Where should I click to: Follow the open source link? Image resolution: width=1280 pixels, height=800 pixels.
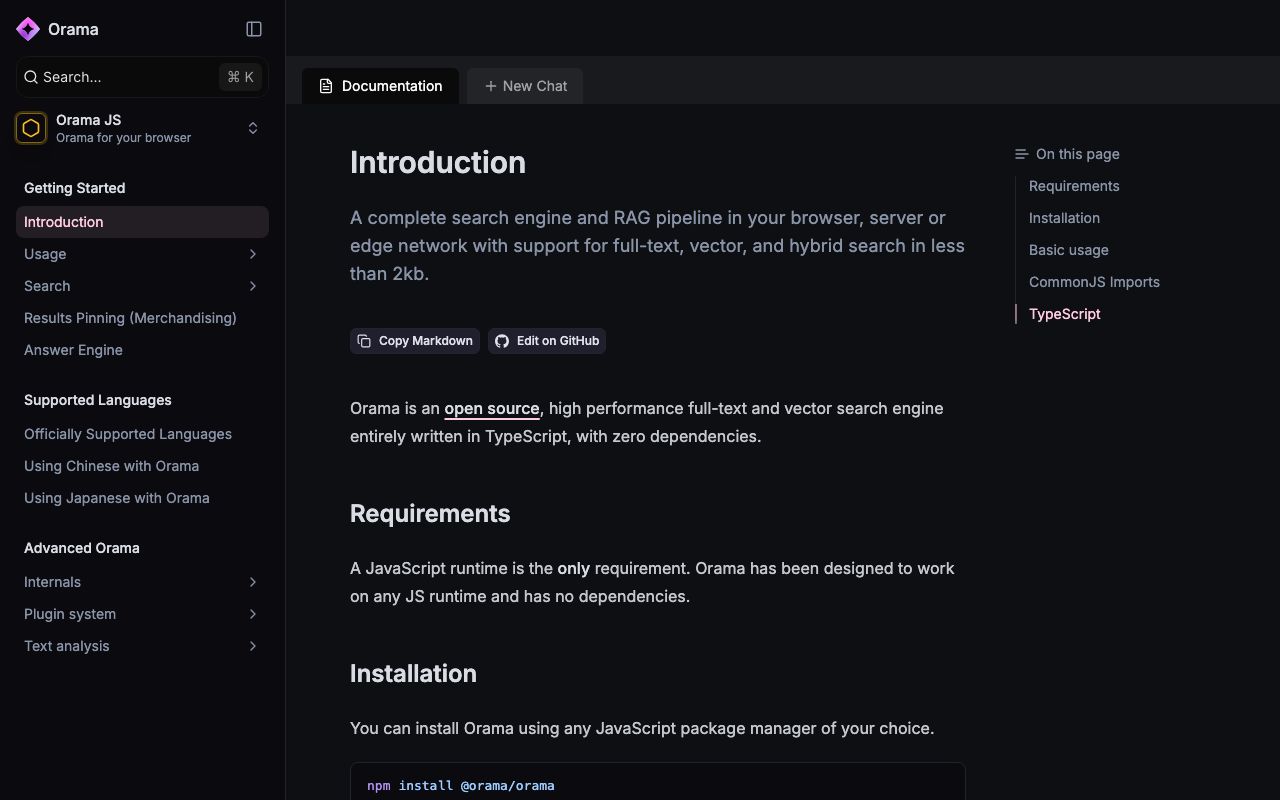[492, 408]
